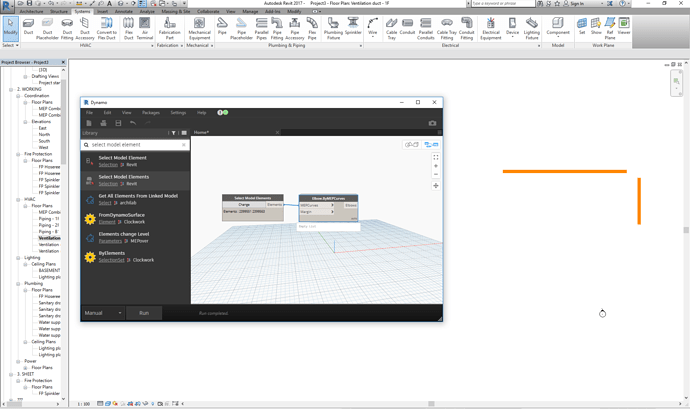Click Dynamo's save icon

[x=118, y=123]
